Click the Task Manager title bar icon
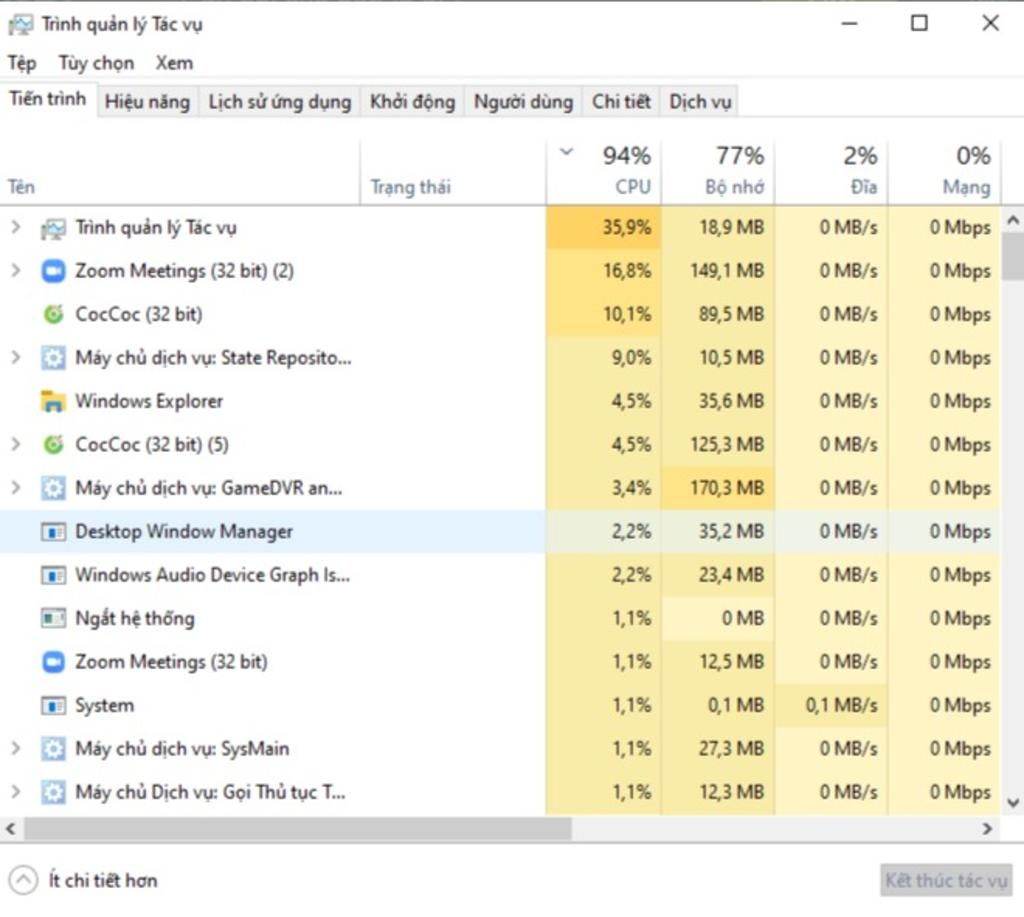Screen dimensions: 1024x917 20,25
